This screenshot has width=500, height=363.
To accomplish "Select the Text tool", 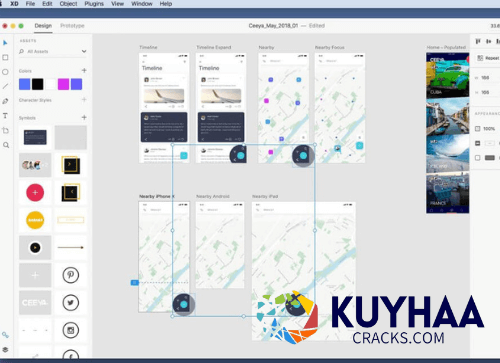I will pyautogui.click(x=5, y=116).
